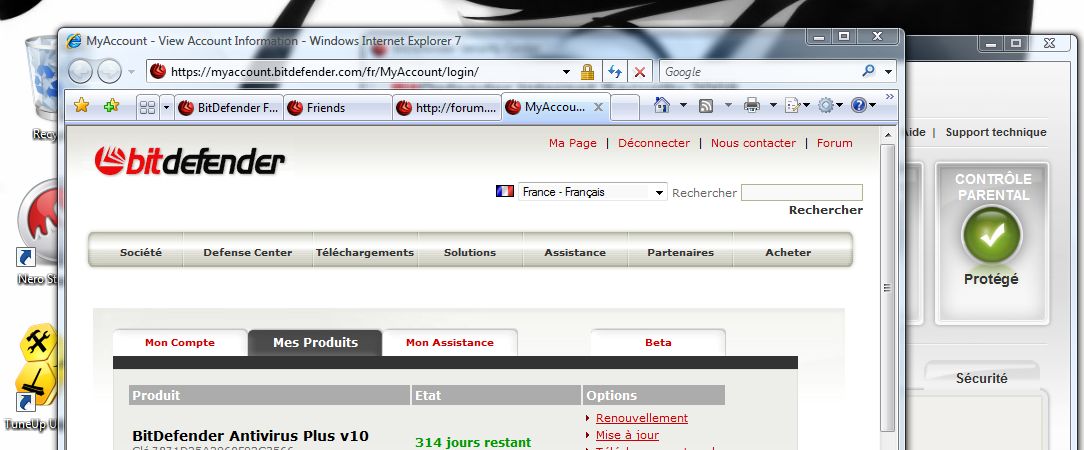Open the Beta tab
1084x450 pixels.
(x=658, y=342)
